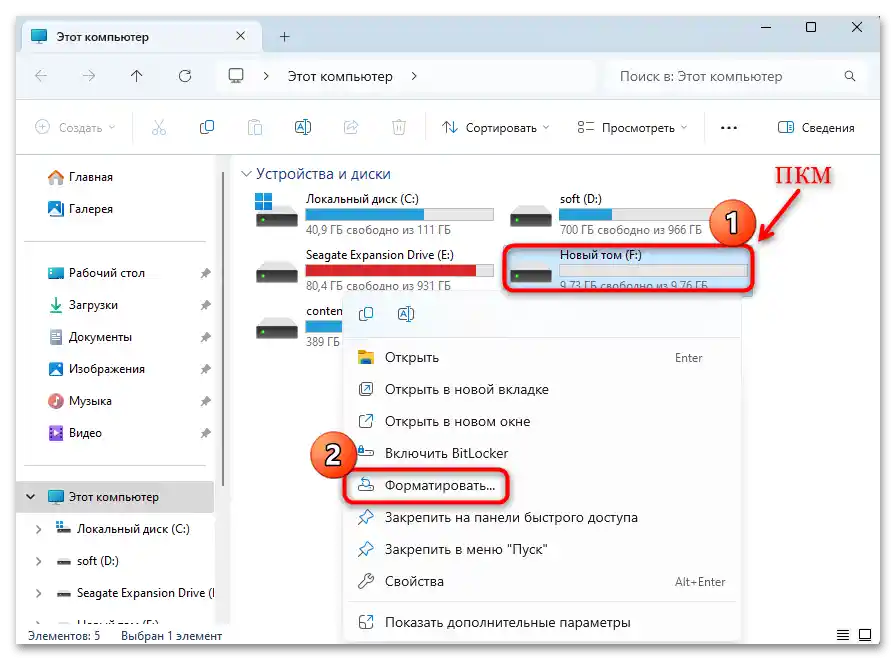Delete the selection with the trash icon
Screen dimensions: 896x660
click(x=399, y=127)
